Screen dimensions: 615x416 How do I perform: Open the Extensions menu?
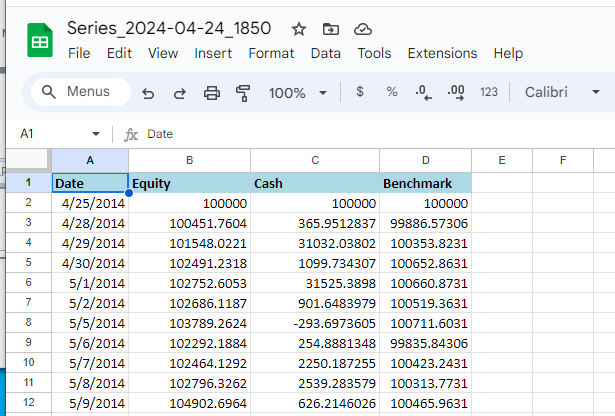pyautogui.click(x=442, y=53)
